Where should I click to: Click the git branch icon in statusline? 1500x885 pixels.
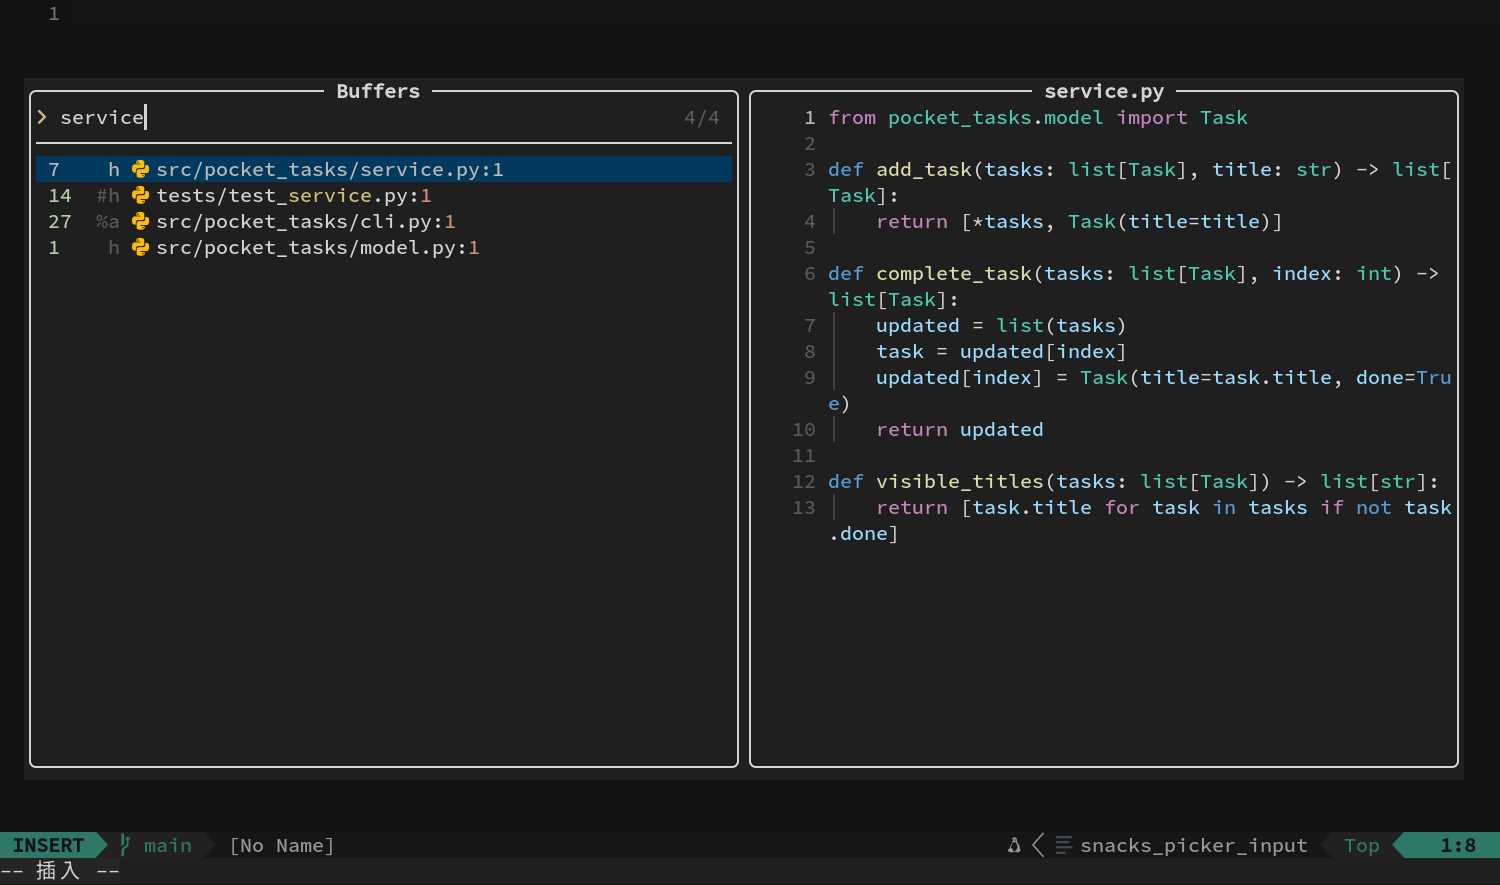pos(125,845)
